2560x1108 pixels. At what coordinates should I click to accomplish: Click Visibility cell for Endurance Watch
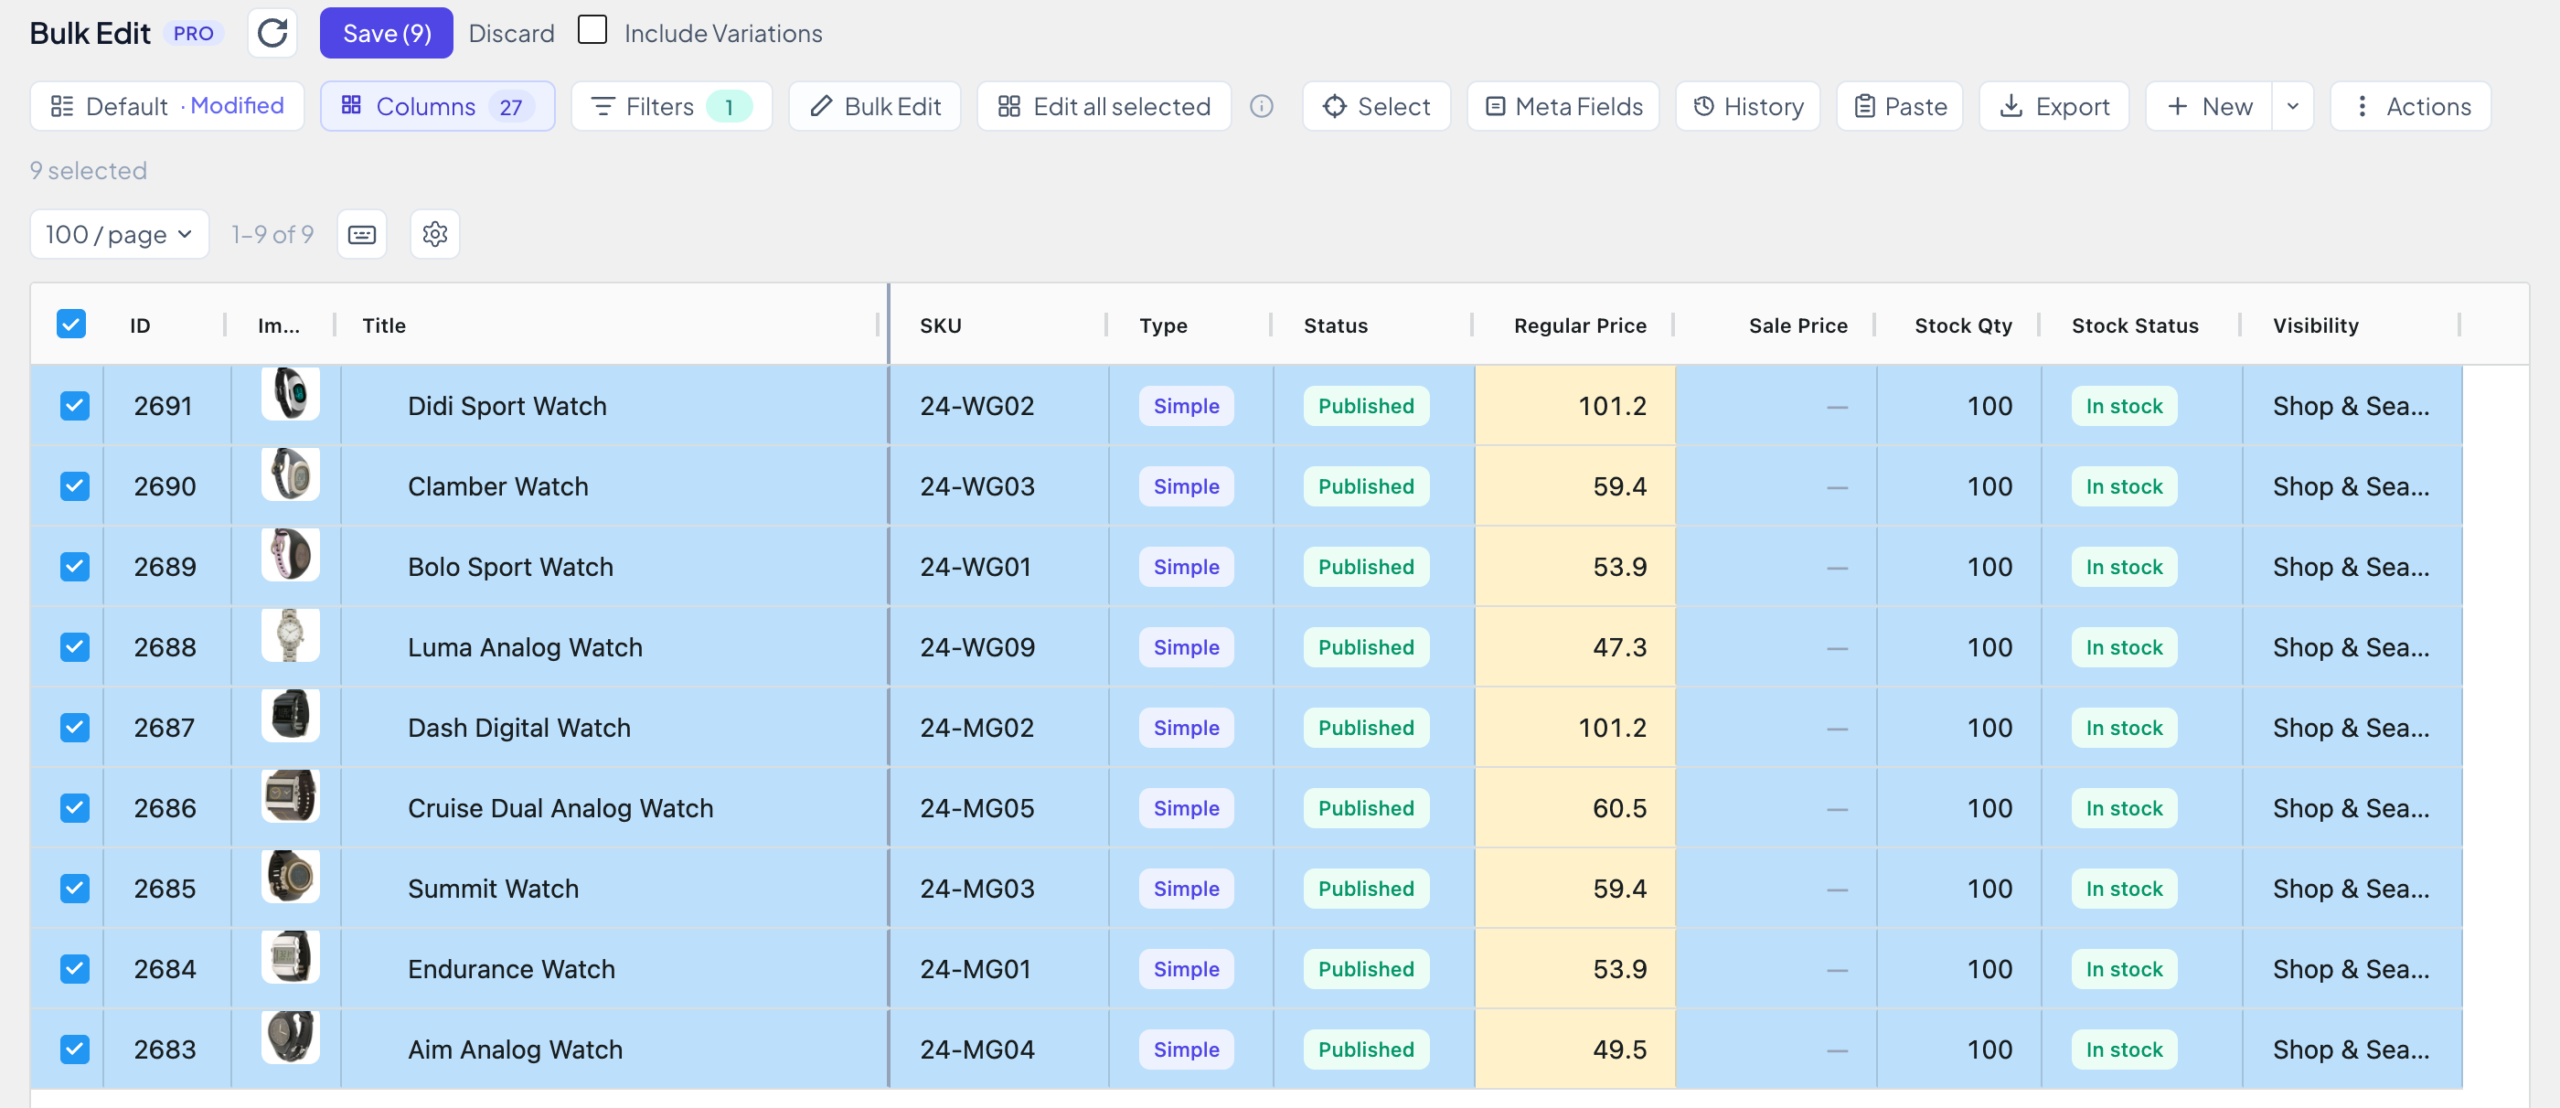point(2352,969)
